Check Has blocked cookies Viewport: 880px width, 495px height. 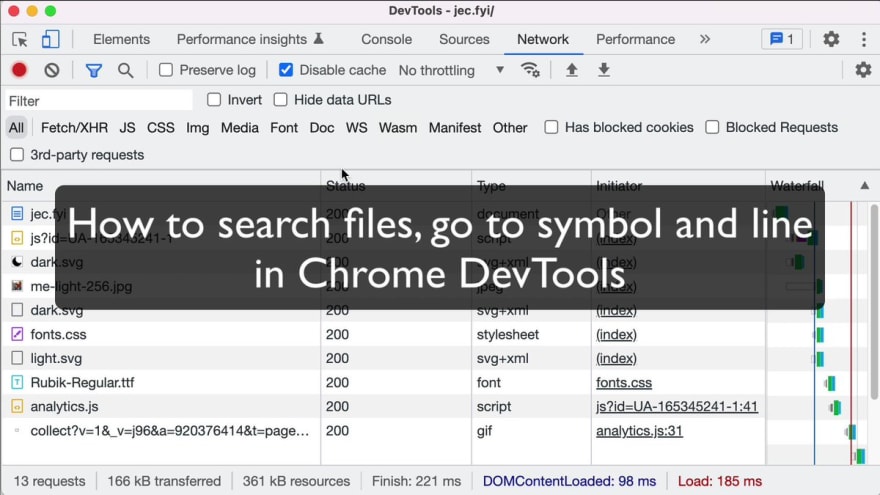pyautogui.click(x=551, y=127)
